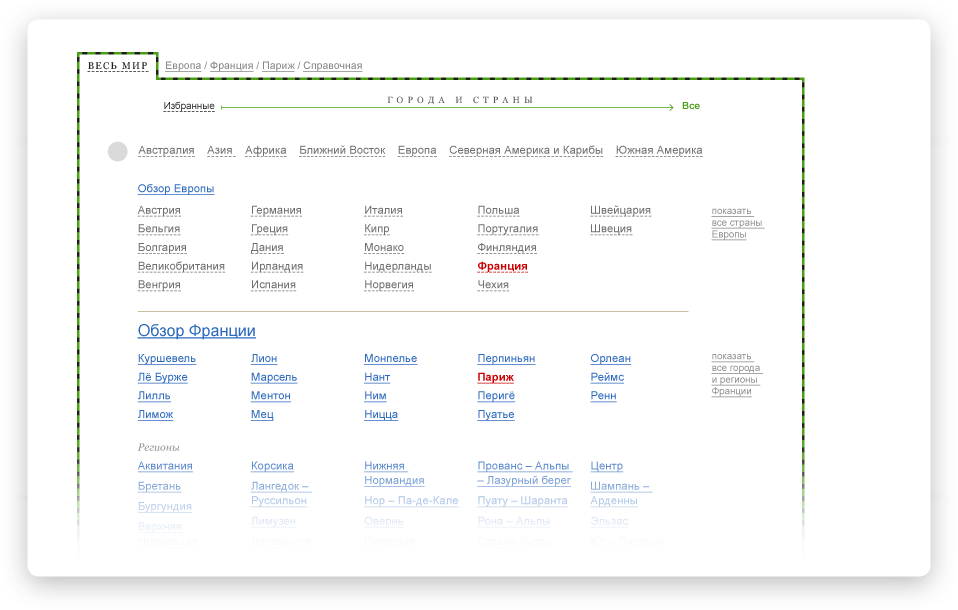Select the ВЕСЬ МИР tab
This screenshot has width=958, height=610.
tap(118, 66)
